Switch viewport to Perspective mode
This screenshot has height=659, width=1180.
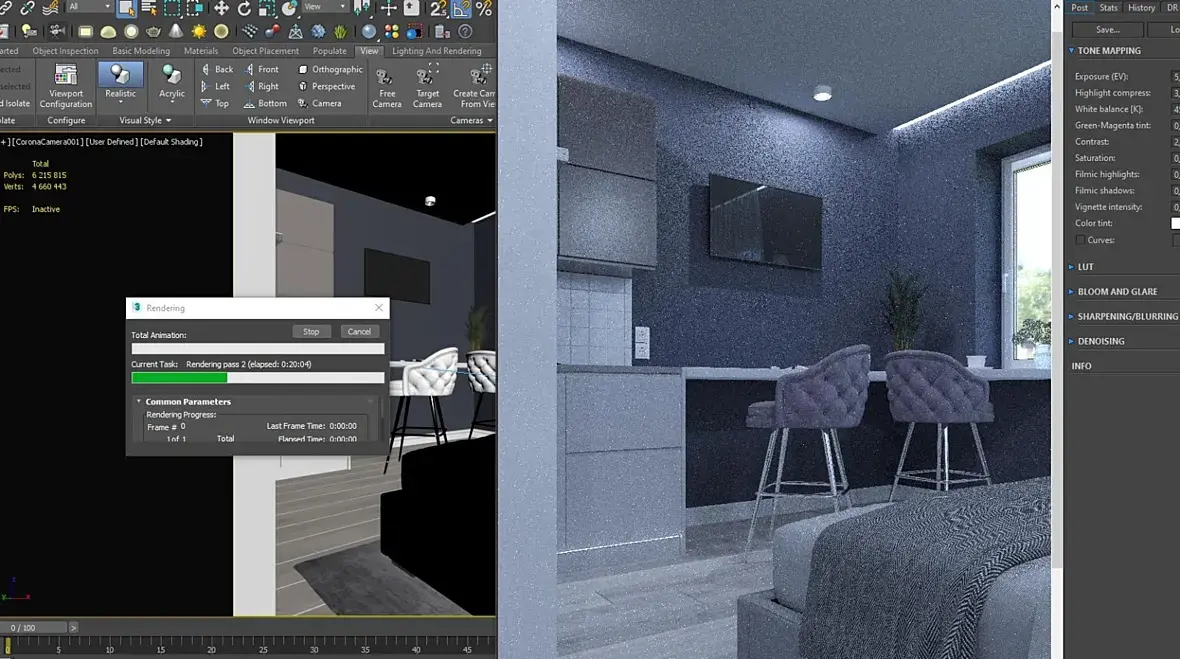click(x=327, y=87)
